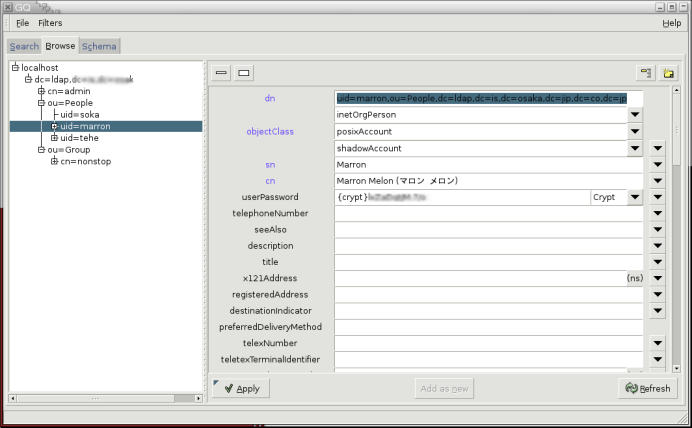The height and width of the screenshot is (428, 692).
Task: Expand the uid=tehe tree entry
Action: click(x=54, y=138)
